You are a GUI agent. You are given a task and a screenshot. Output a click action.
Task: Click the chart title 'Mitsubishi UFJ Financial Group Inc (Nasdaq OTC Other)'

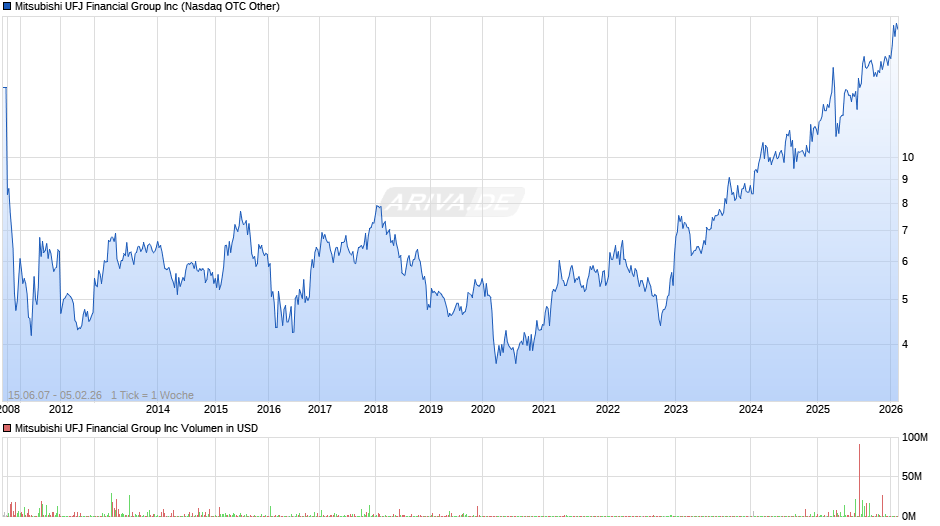pyautogui.click(x=147, y=7)
